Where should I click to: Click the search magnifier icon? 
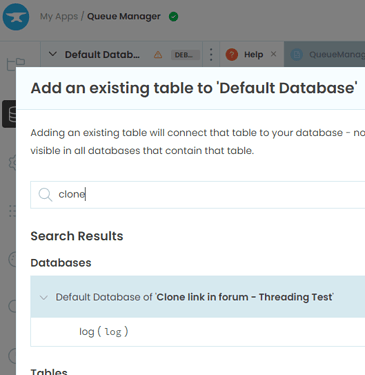pos(45,194)
